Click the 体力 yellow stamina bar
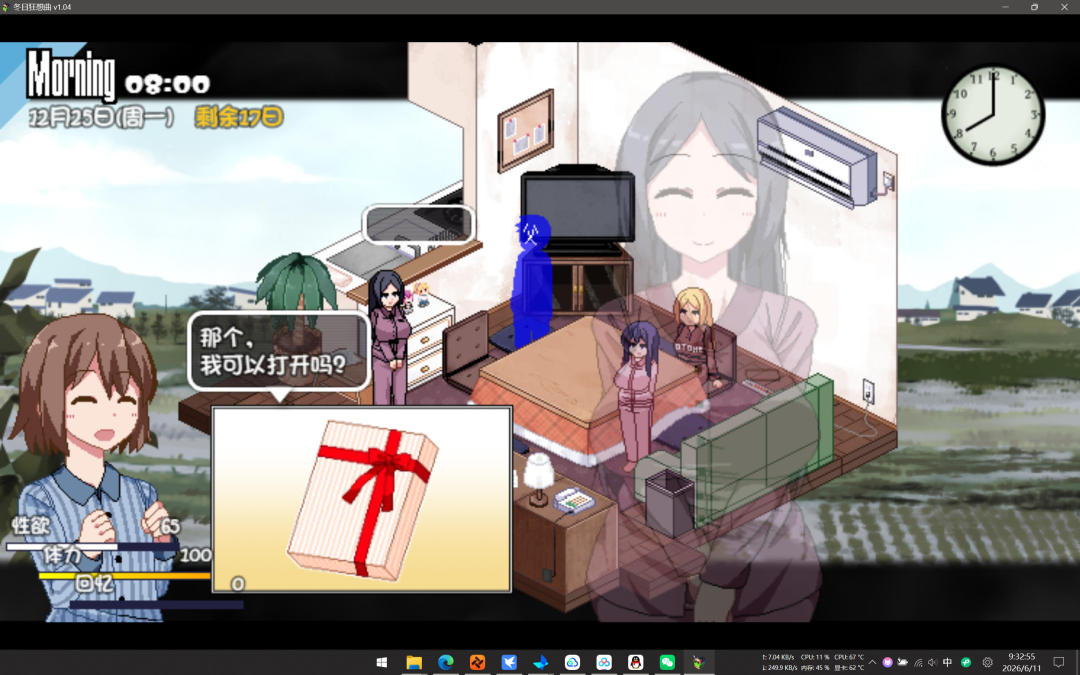This screenshot has width=1080, height=675. [x=124, y=575]
